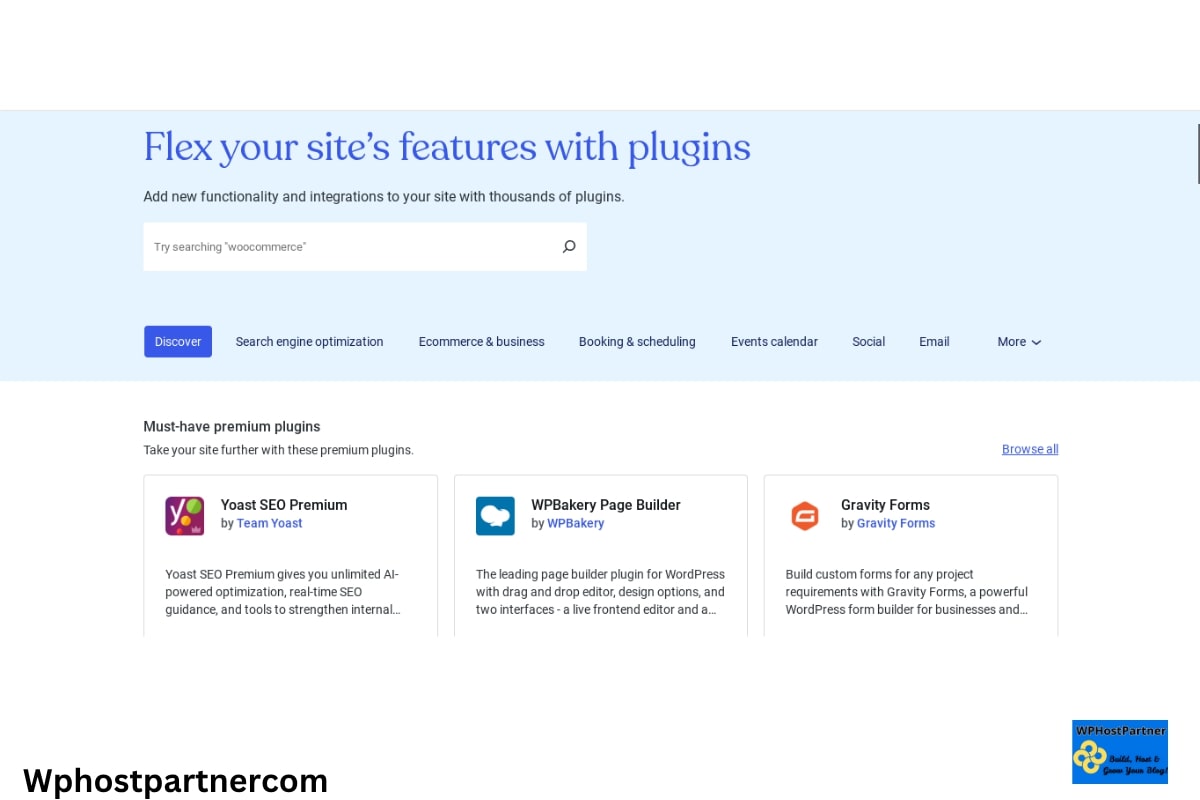Open the Email plugins category

[x=934, y=341]
